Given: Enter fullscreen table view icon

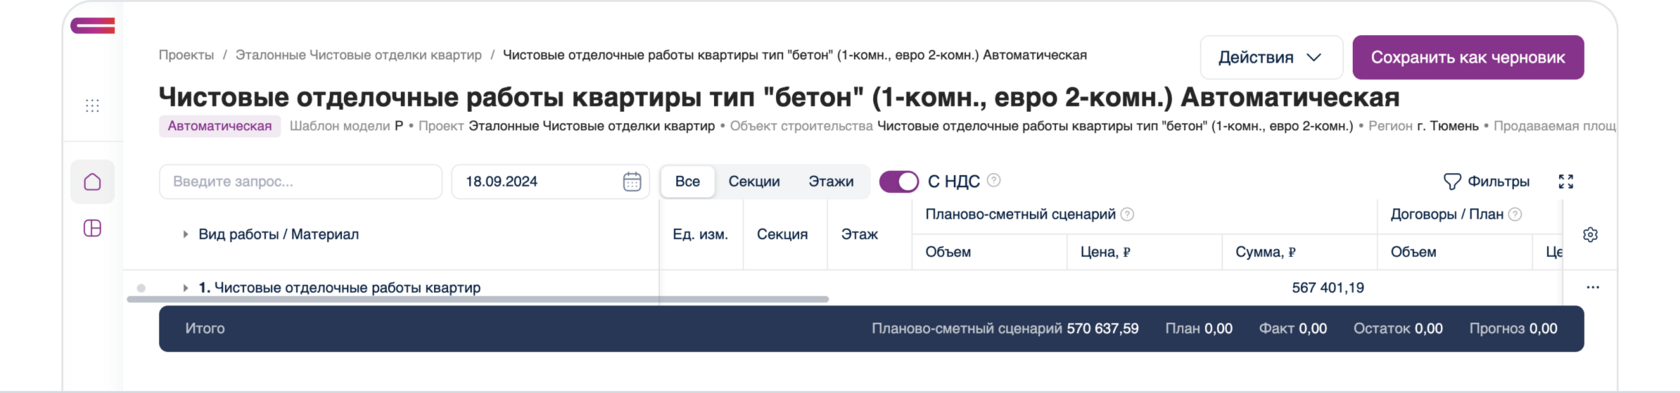Looking at the screenshot, I should click(x=1566, y=181).
